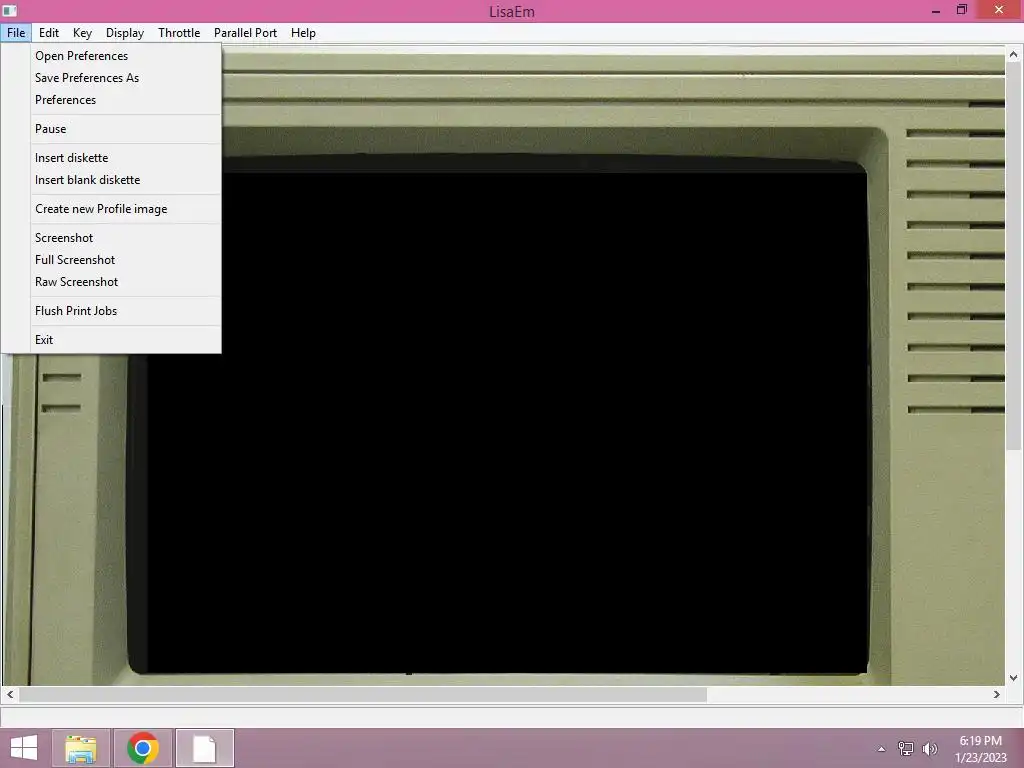1024x768 pixels.
Task: Close the LisaEm window
Action: pos(999,10)
